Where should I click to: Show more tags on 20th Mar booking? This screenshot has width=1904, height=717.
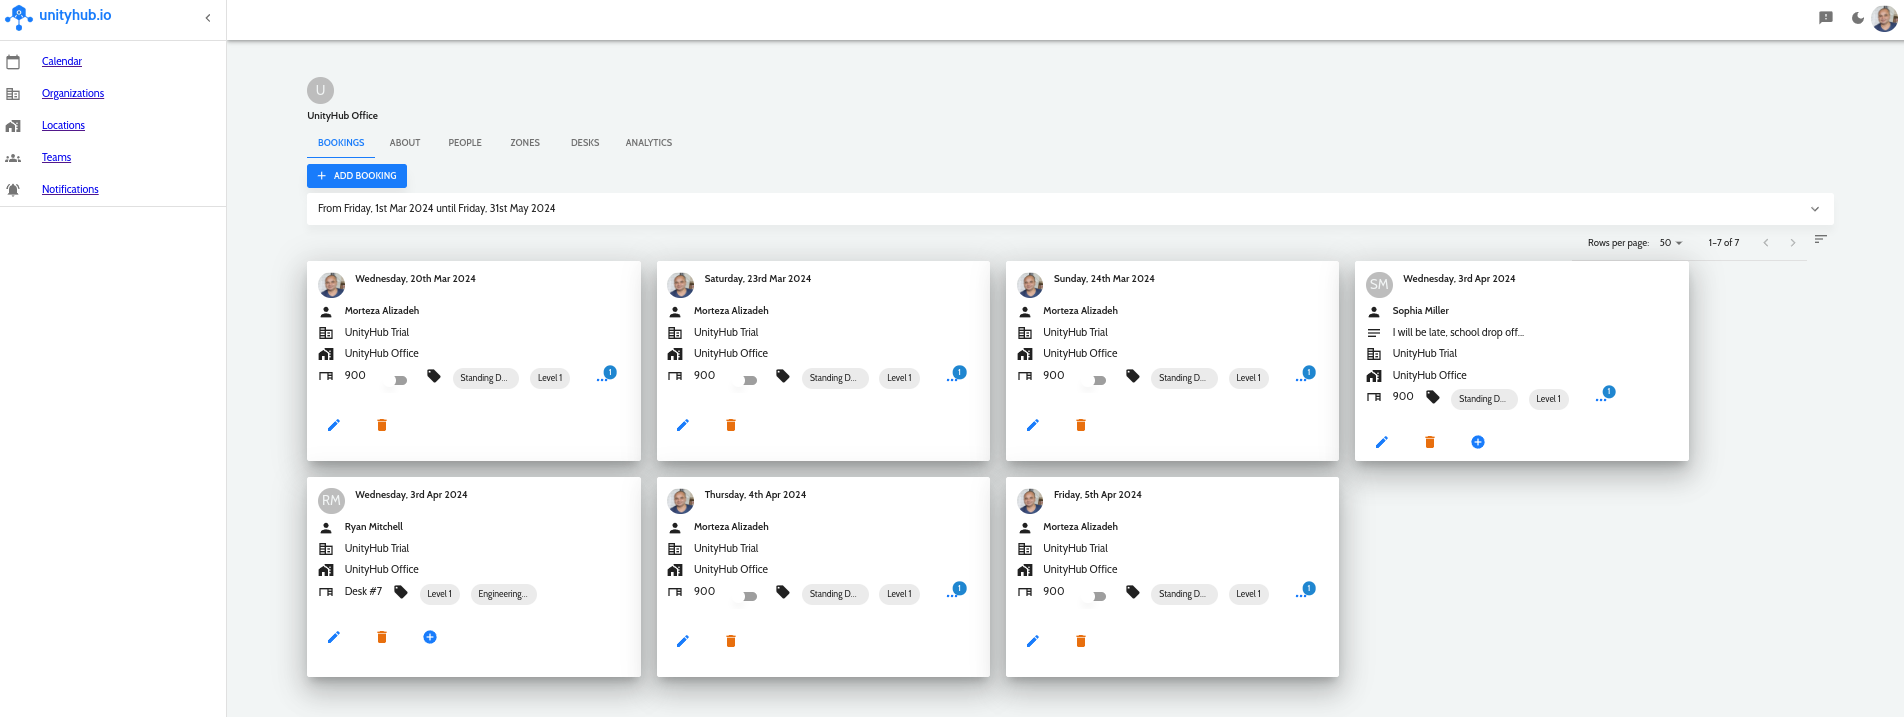[x=603, y=378]
